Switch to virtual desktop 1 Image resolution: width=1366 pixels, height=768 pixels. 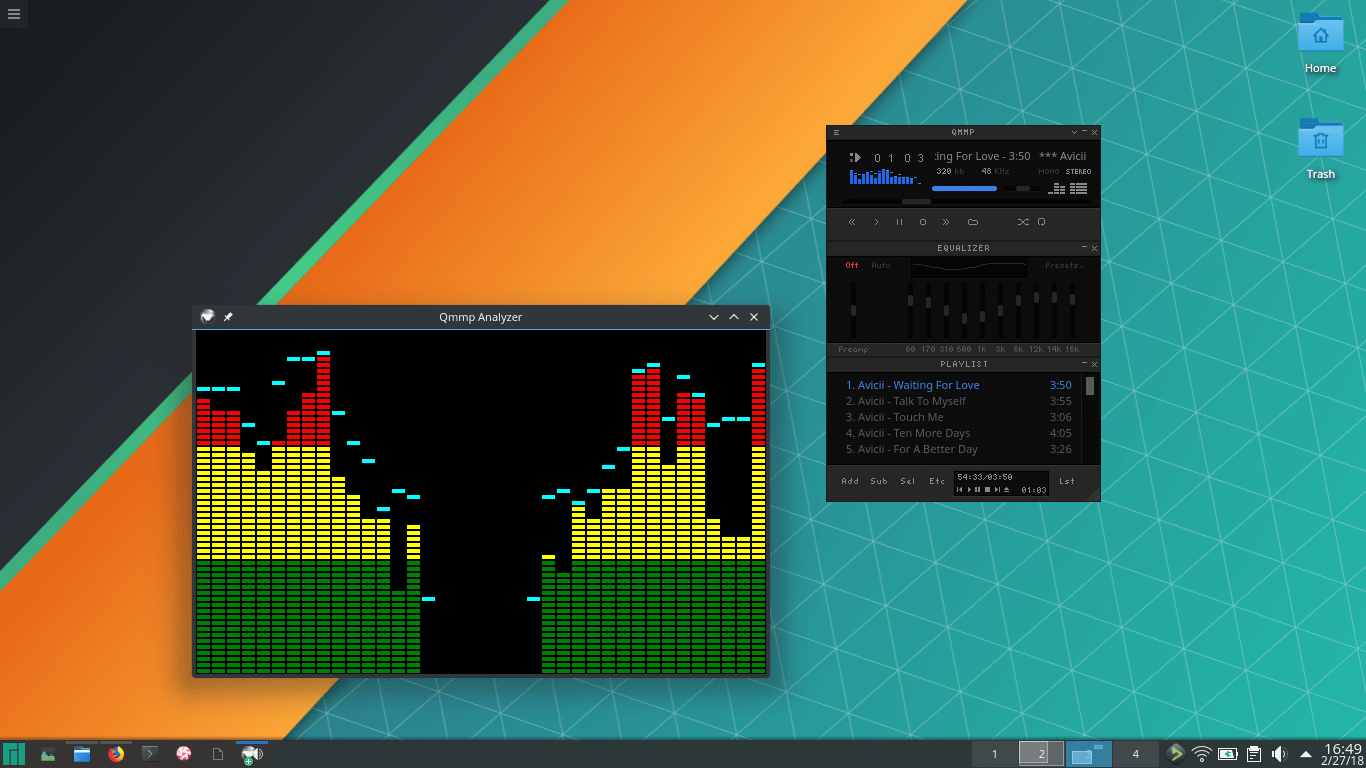pyautogui.click(x=994, y=754)
